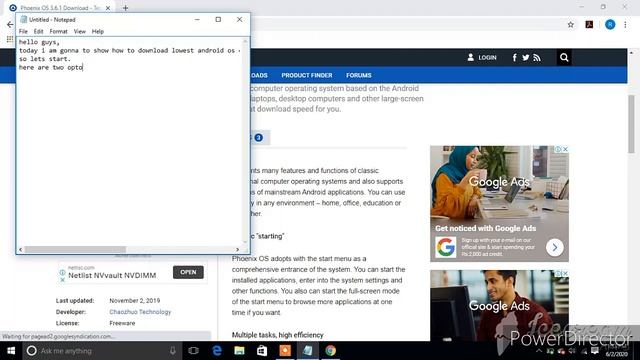The width and height of the screenshot is (640, 360).
Task: Click Notepad scroll left arrow
Action: [21, 249]
